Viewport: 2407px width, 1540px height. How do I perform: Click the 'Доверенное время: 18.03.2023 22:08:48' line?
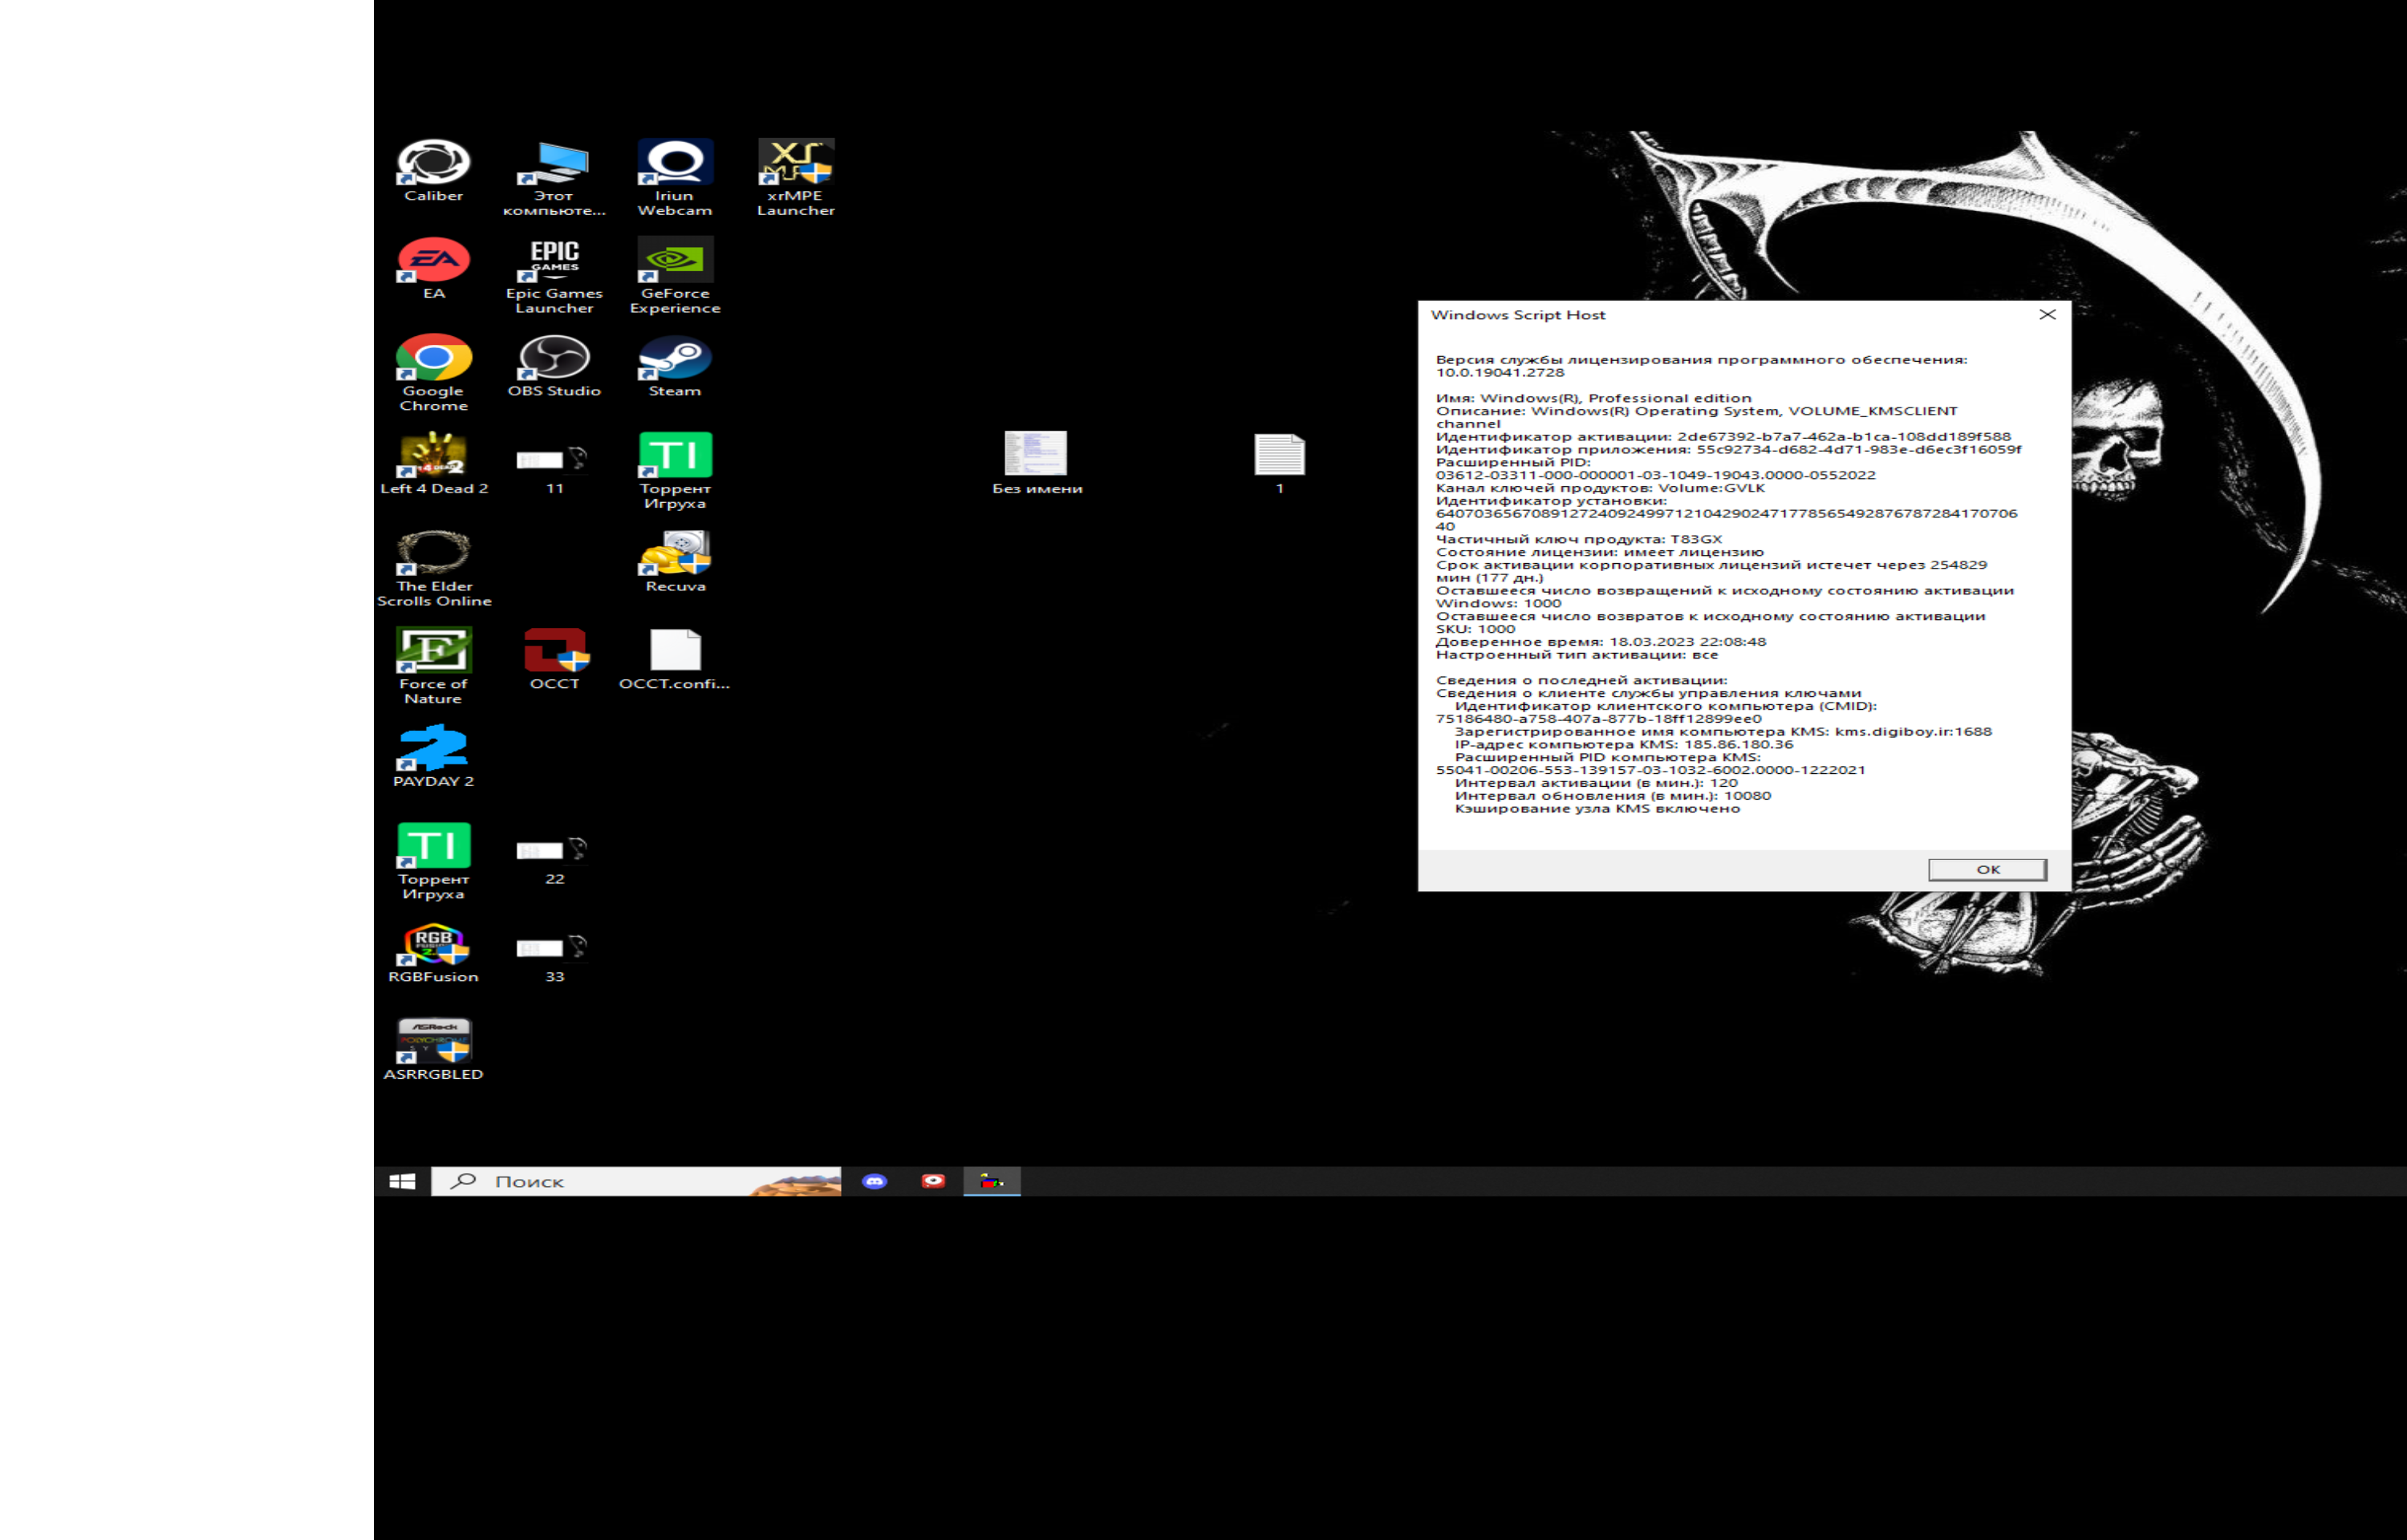tap(1601, 642)
